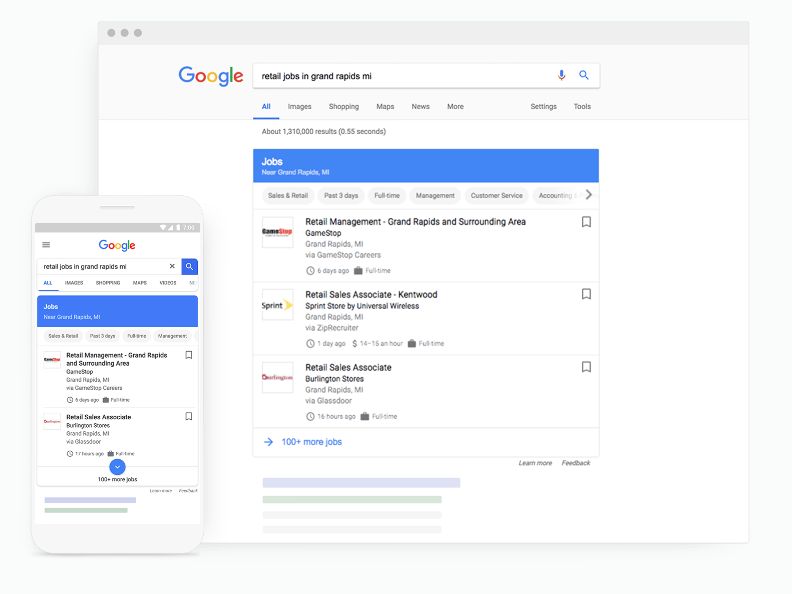Click the desktop Google logo
This screenshot has width=792, height=594.
pos(211,76)
